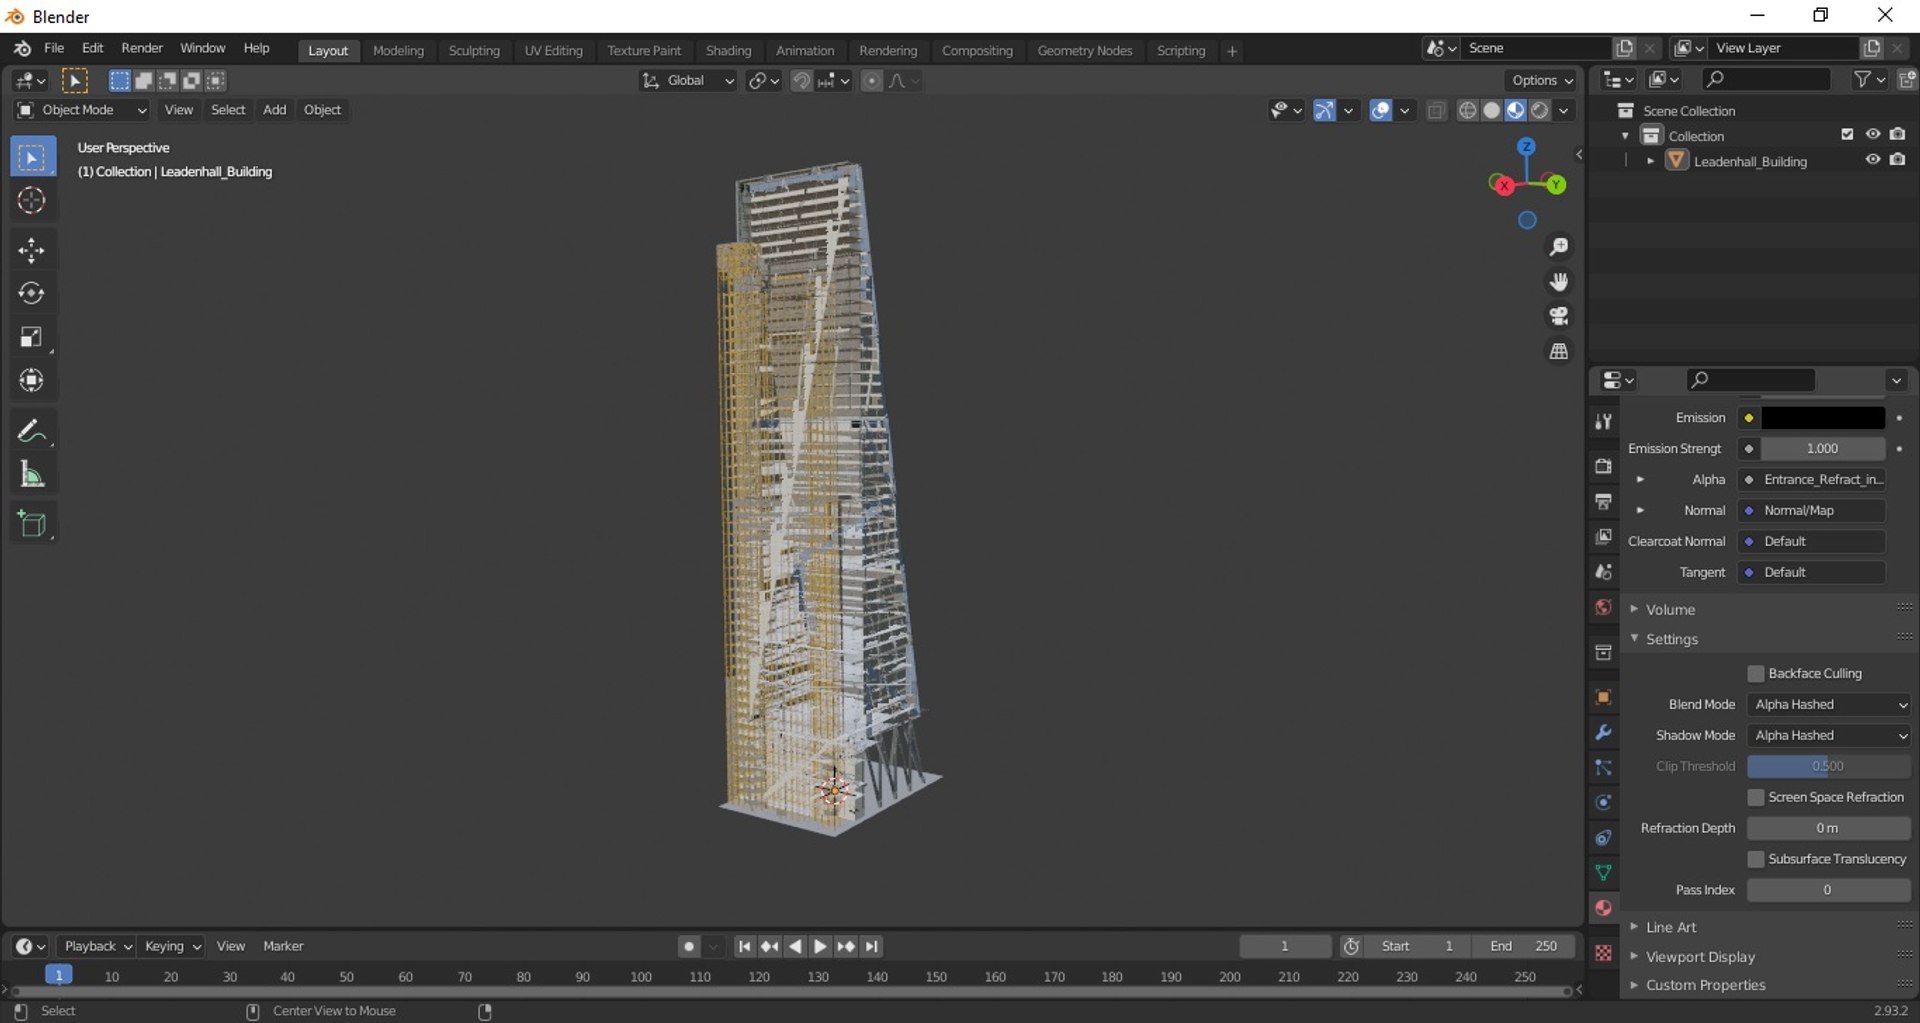Screen dimensions: 1920x1023
Task: Toggle camera view icon
Action: pyautogui.click(x=1558, y=316)
